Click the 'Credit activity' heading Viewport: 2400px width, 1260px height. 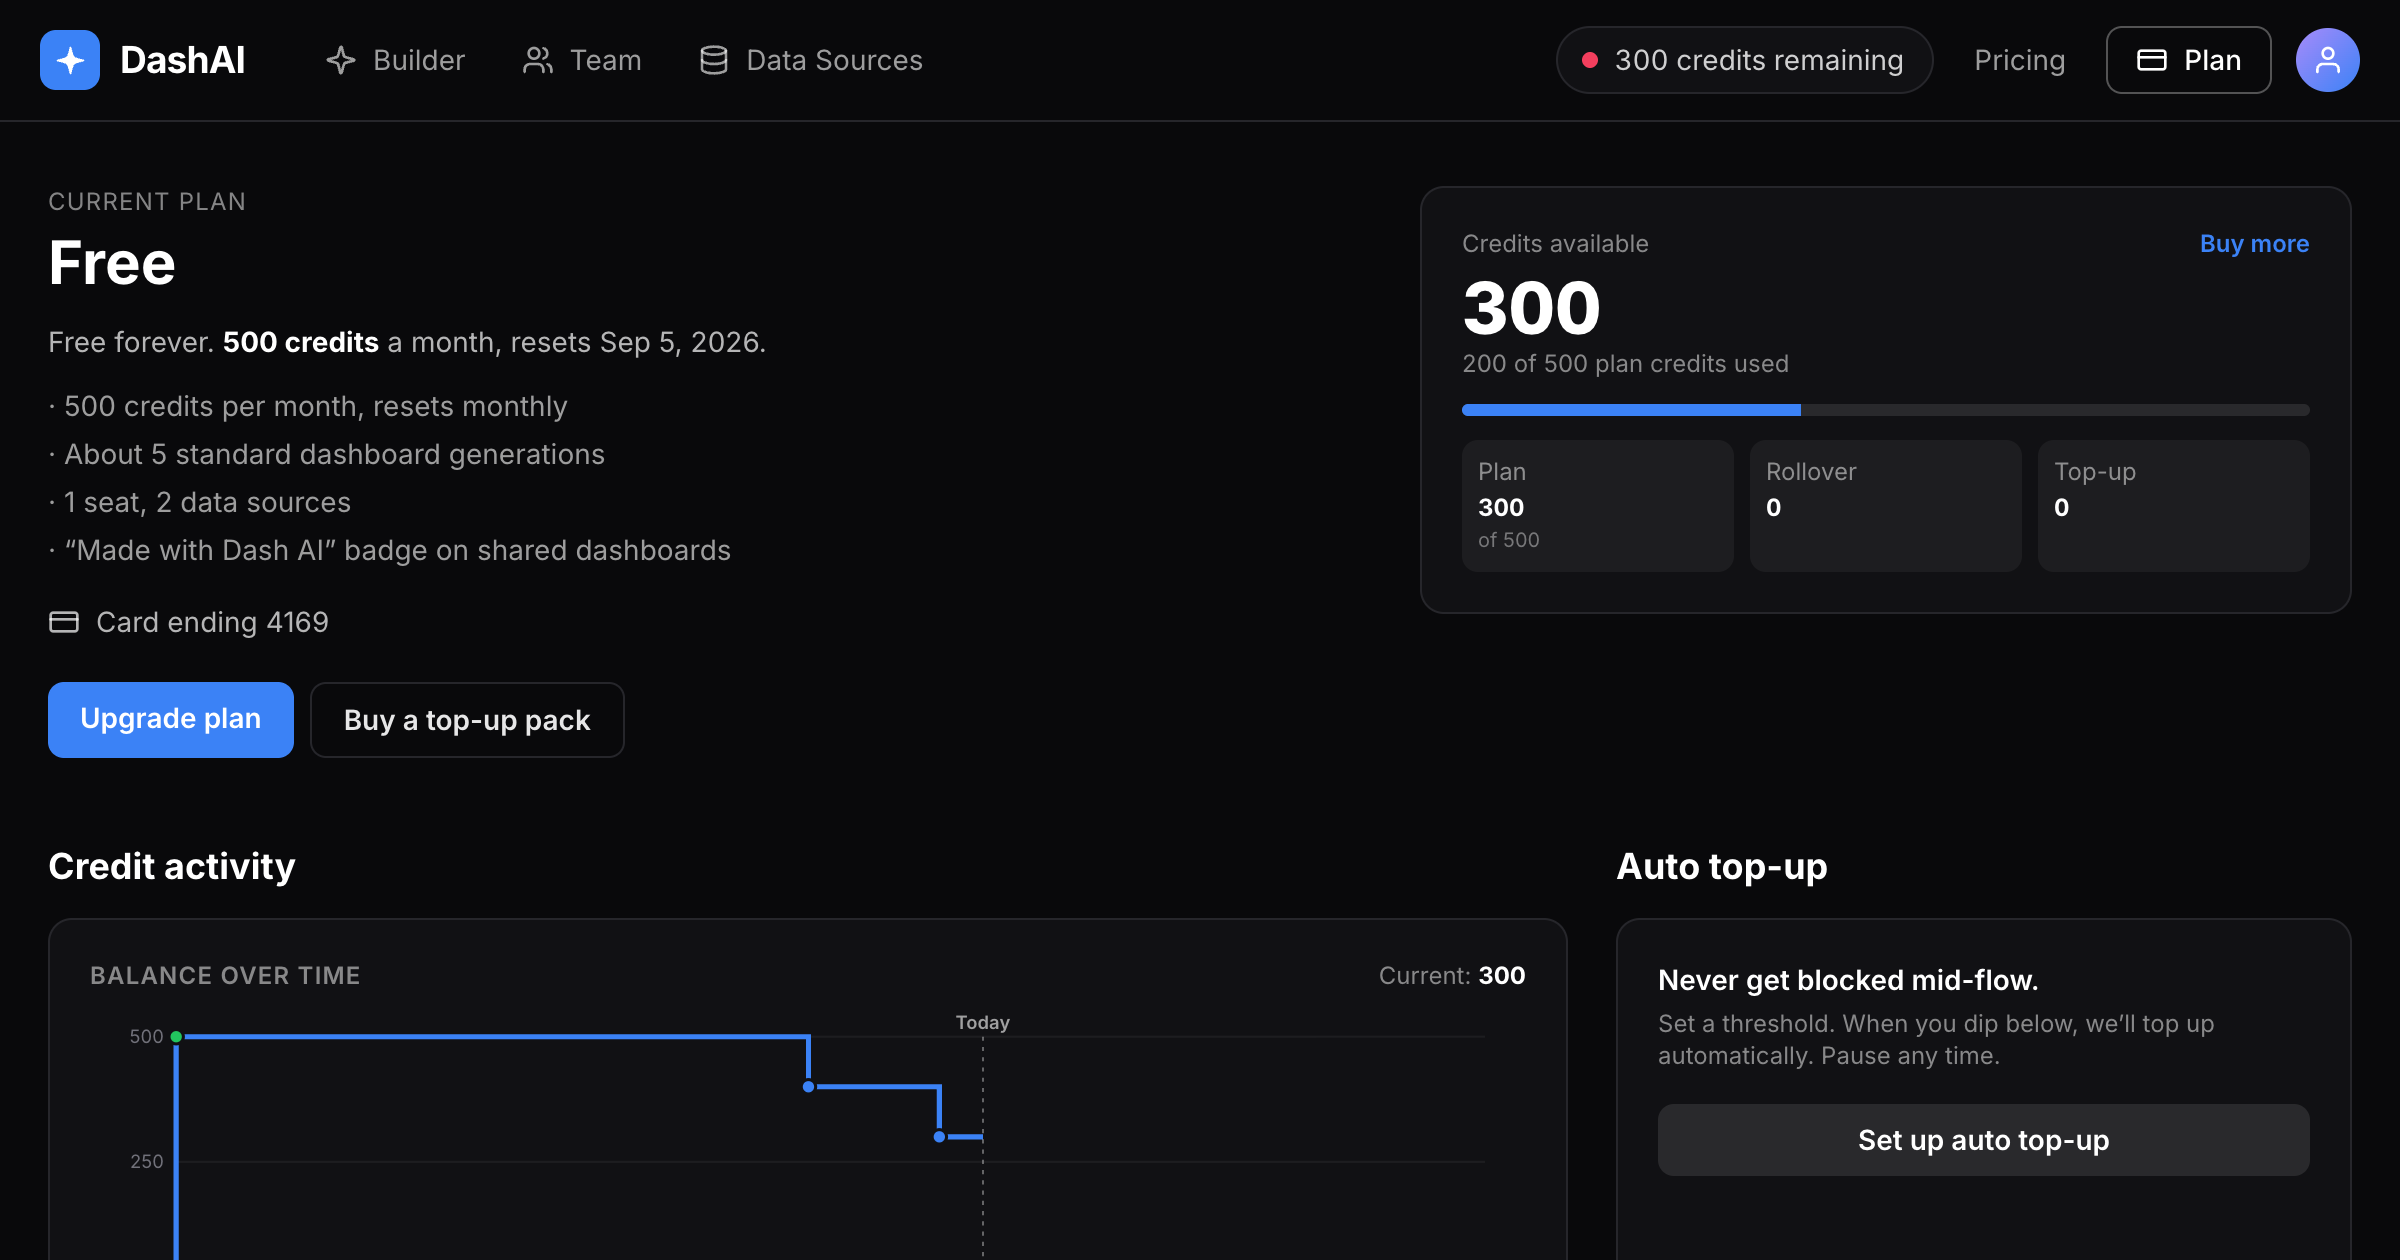coord(172,866)
